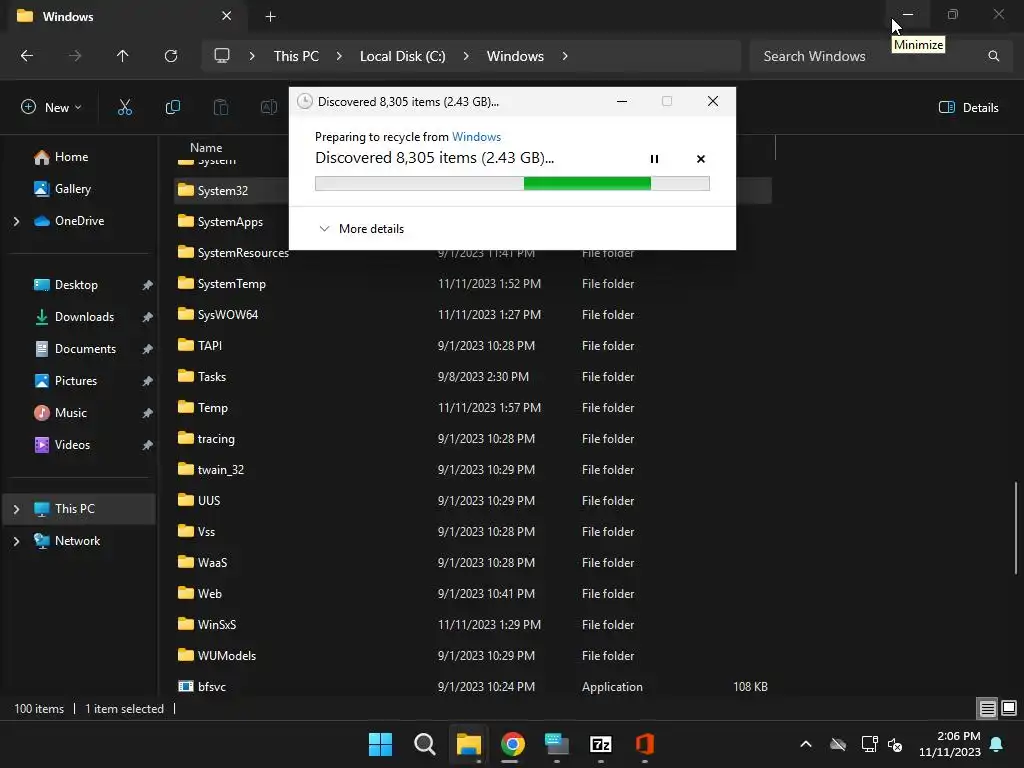Image resolution: width=1024 pixels, height=768 pixels.
Task: Pause the recycle operation
Action: coord(654,159)
